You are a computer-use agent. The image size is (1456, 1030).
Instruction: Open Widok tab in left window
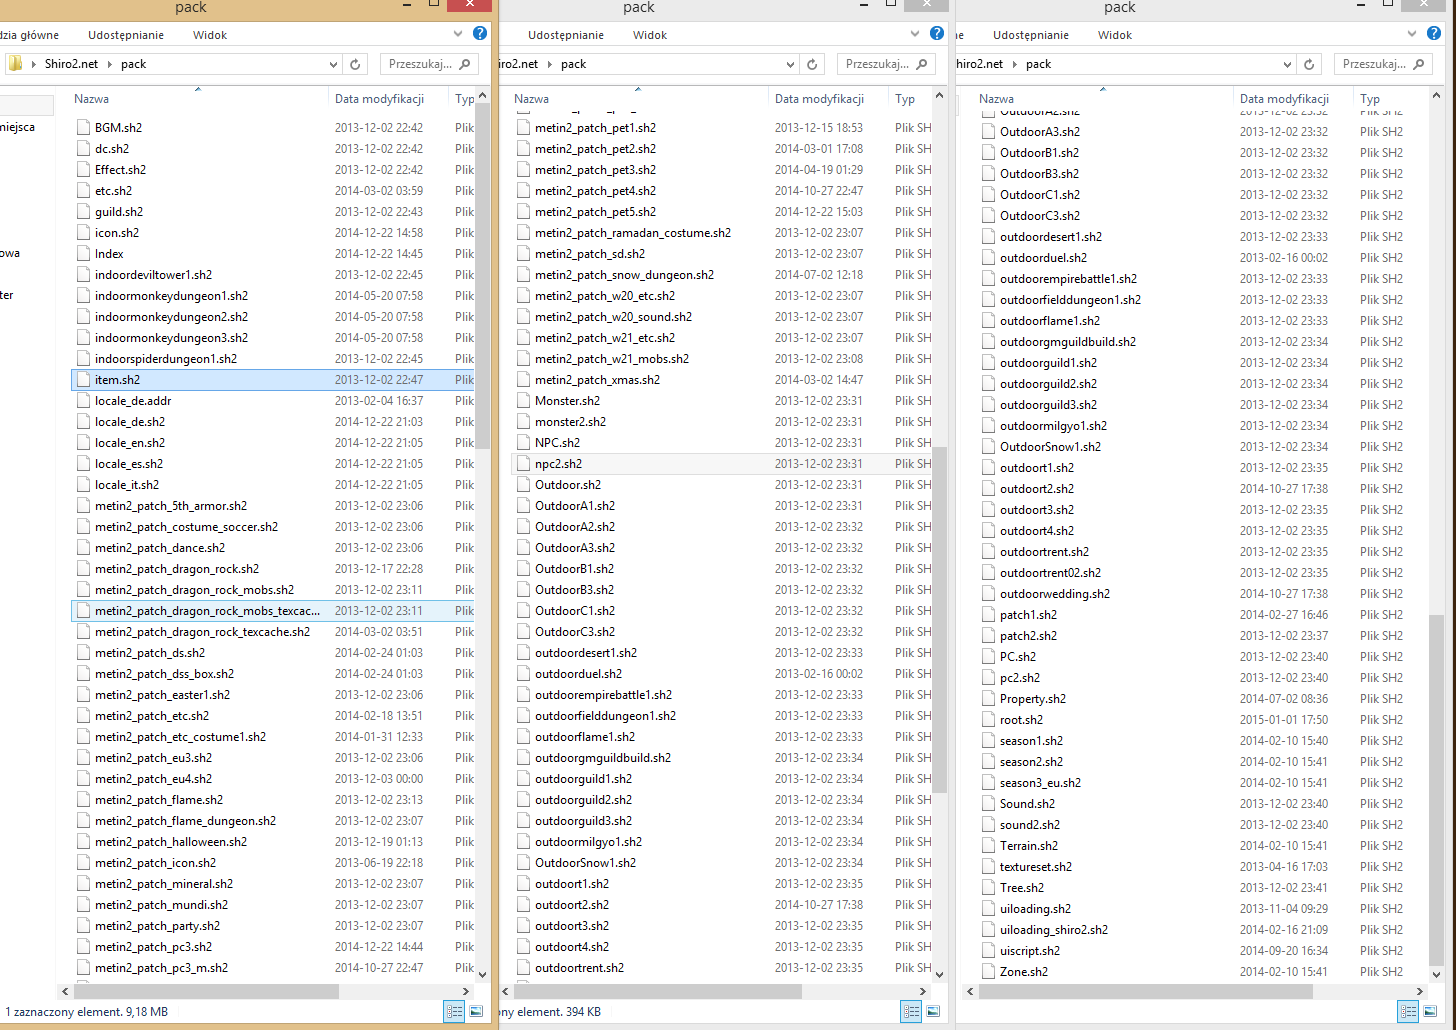pyautogui.click(x=210, y=35)
